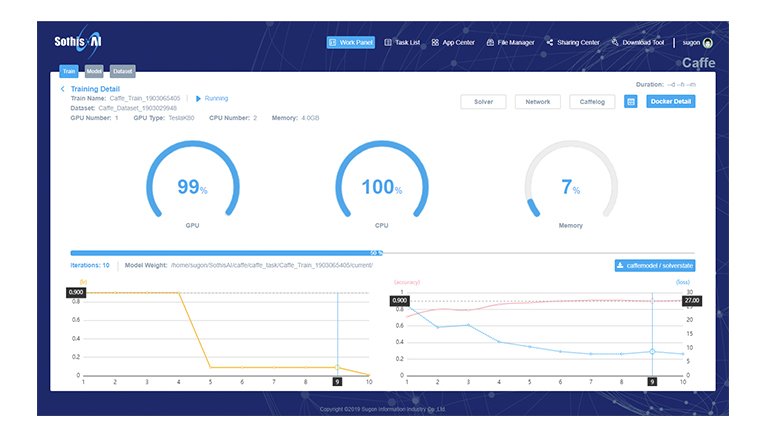Open the Work Panel menu item
This screenshot has width=768, height=432.
pyautogui.click(x=350, y=43)
